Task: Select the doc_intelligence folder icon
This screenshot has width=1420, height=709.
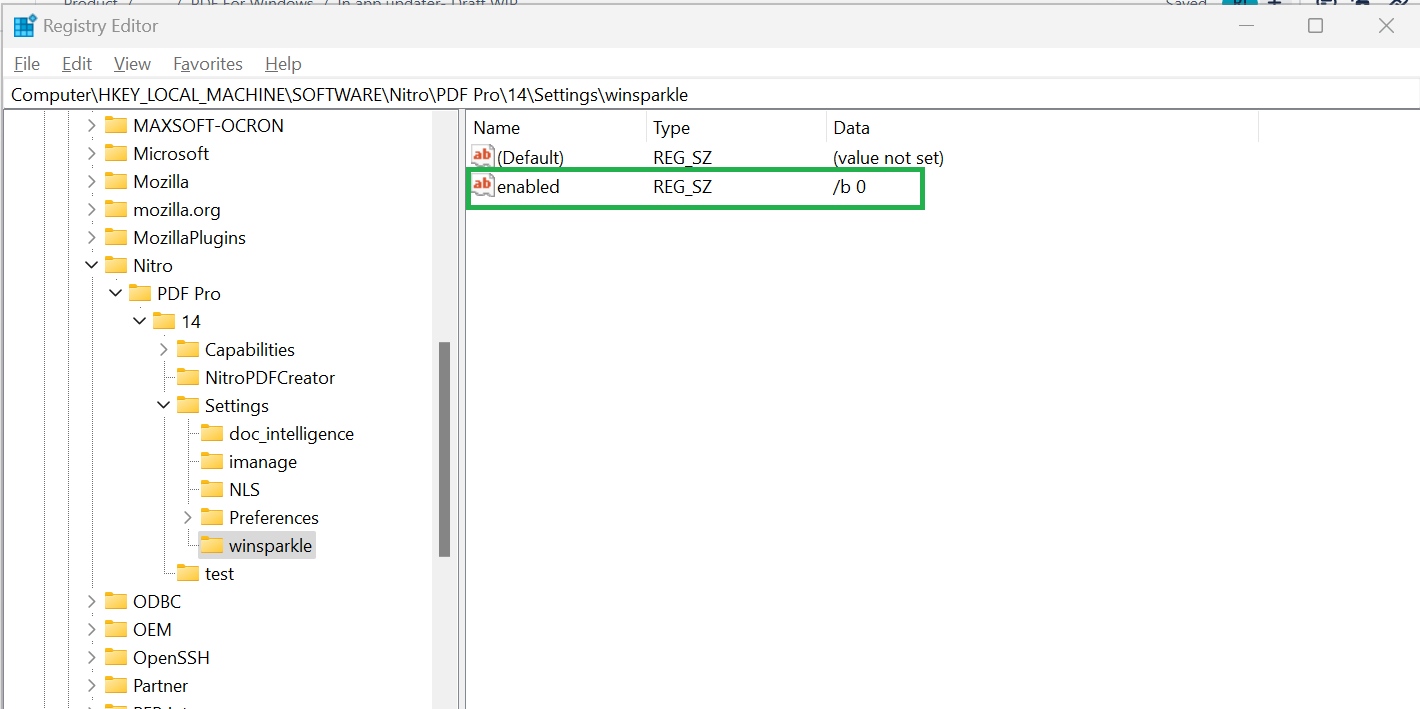Action: 212,434
